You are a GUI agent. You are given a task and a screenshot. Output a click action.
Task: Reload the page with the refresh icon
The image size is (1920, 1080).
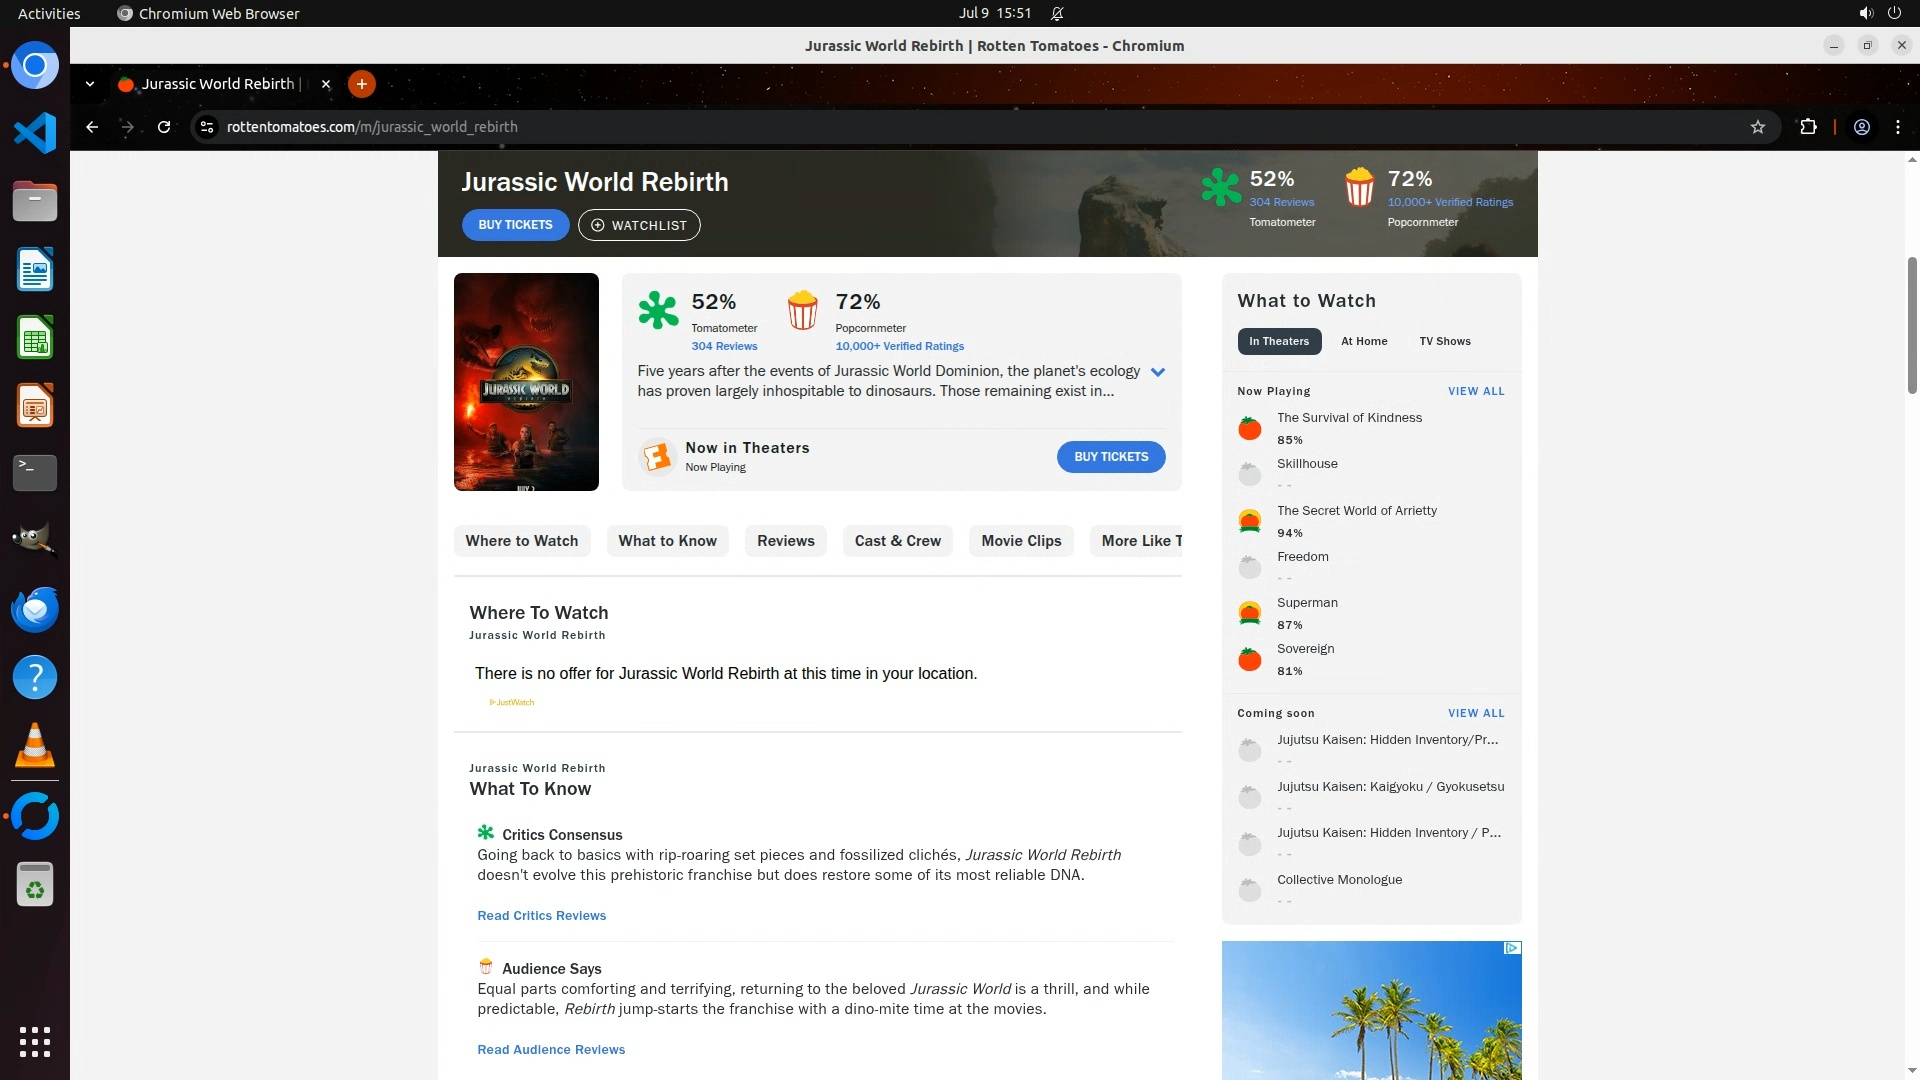coord(164,127)
